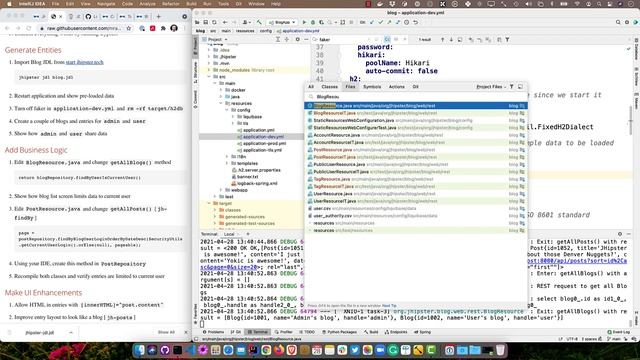The width and height of the screenshot is (640, 360).
Task: Go to next occurrence with down arrow in find bar
Action: (451, 40)
